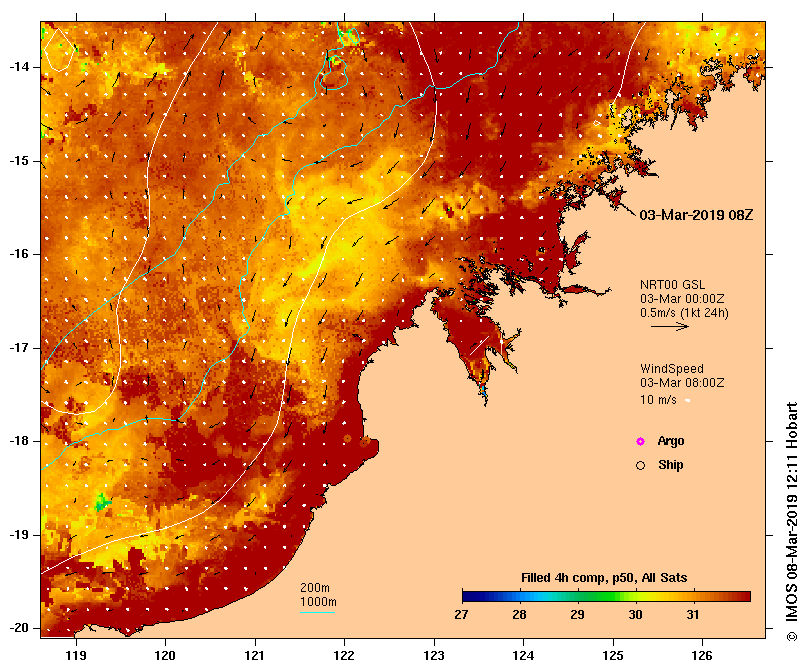
Task: Click the colorbar tick value 27
Action: point(462,615)
